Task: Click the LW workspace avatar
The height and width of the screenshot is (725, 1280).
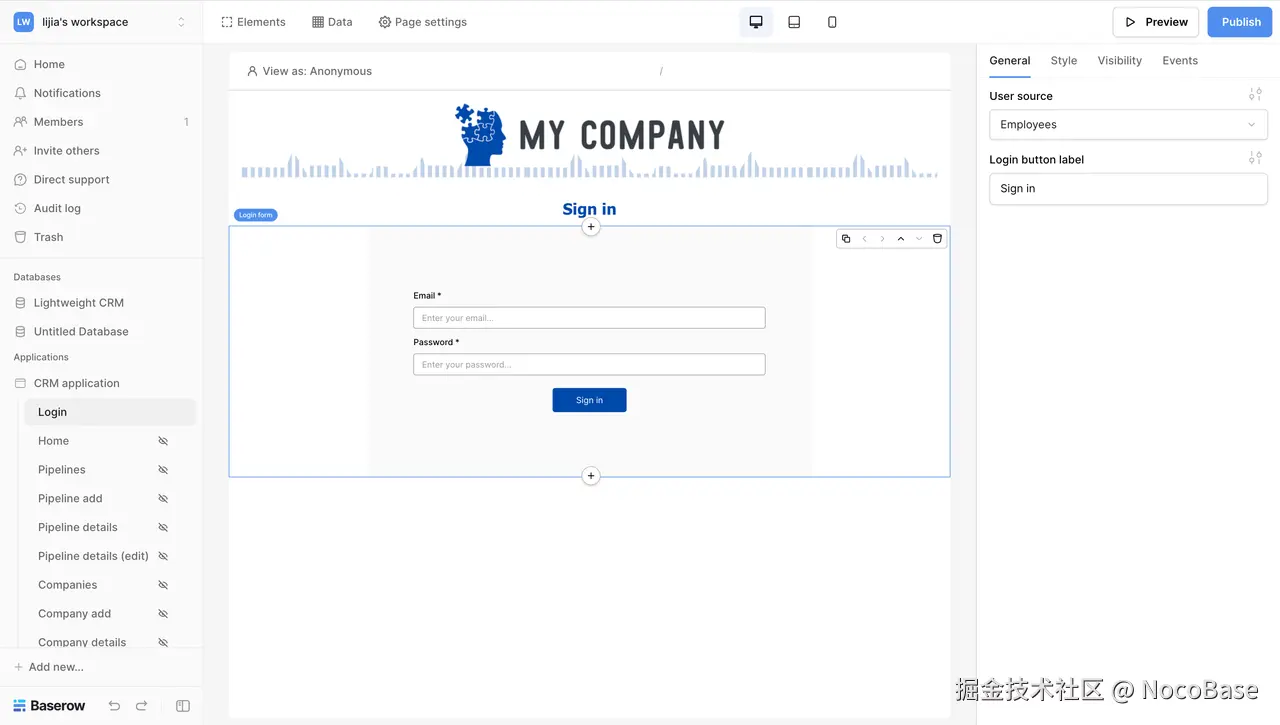Action: point(23,22)
